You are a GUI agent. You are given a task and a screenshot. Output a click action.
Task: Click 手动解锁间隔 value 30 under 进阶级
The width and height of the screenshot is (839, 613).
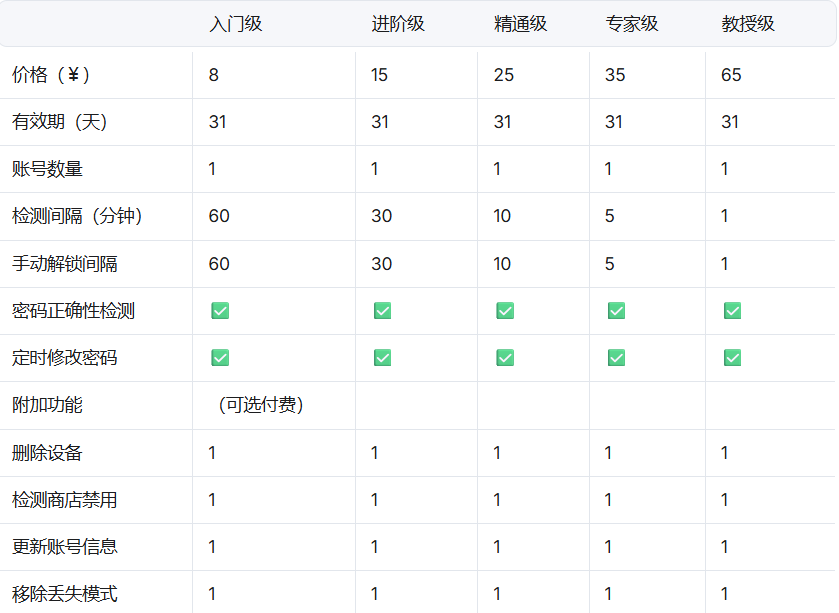(x=382, y=264)
